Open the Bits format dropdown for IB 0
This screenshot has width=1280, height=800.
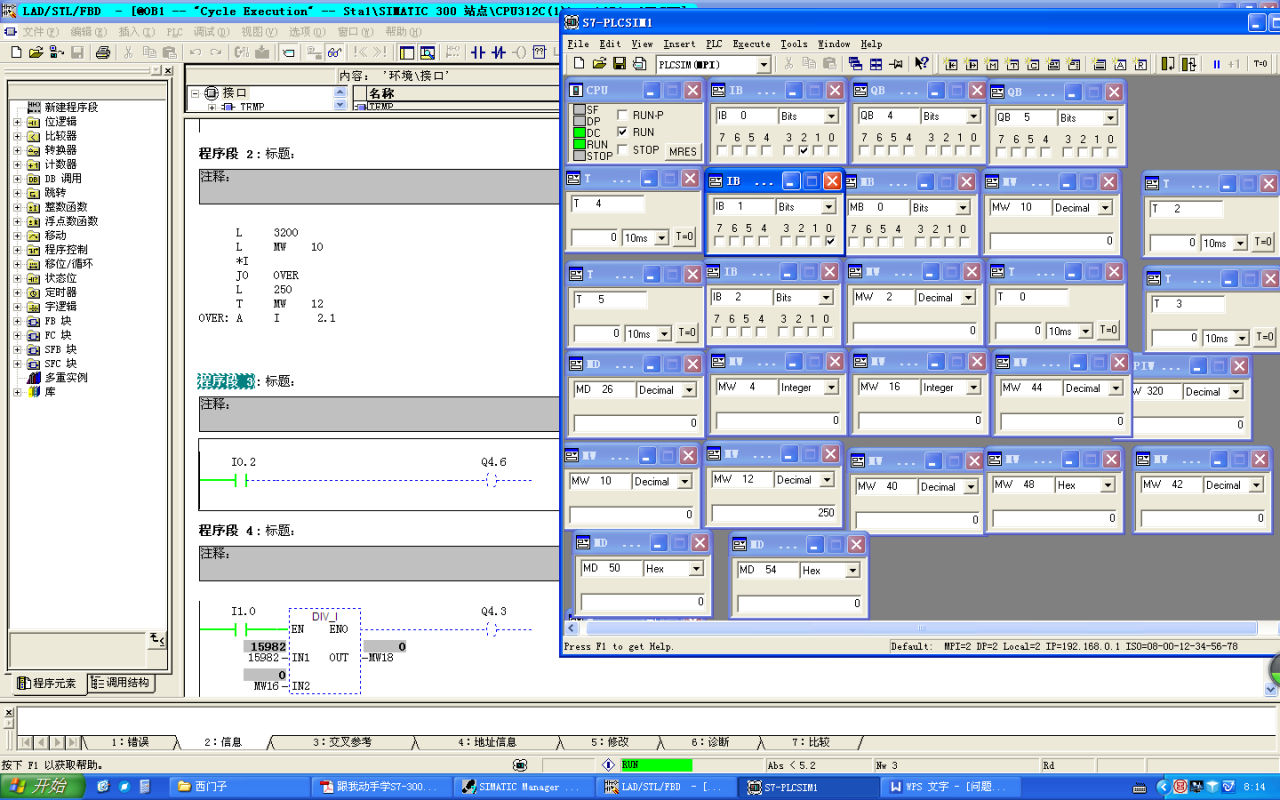tap(832, 116)
